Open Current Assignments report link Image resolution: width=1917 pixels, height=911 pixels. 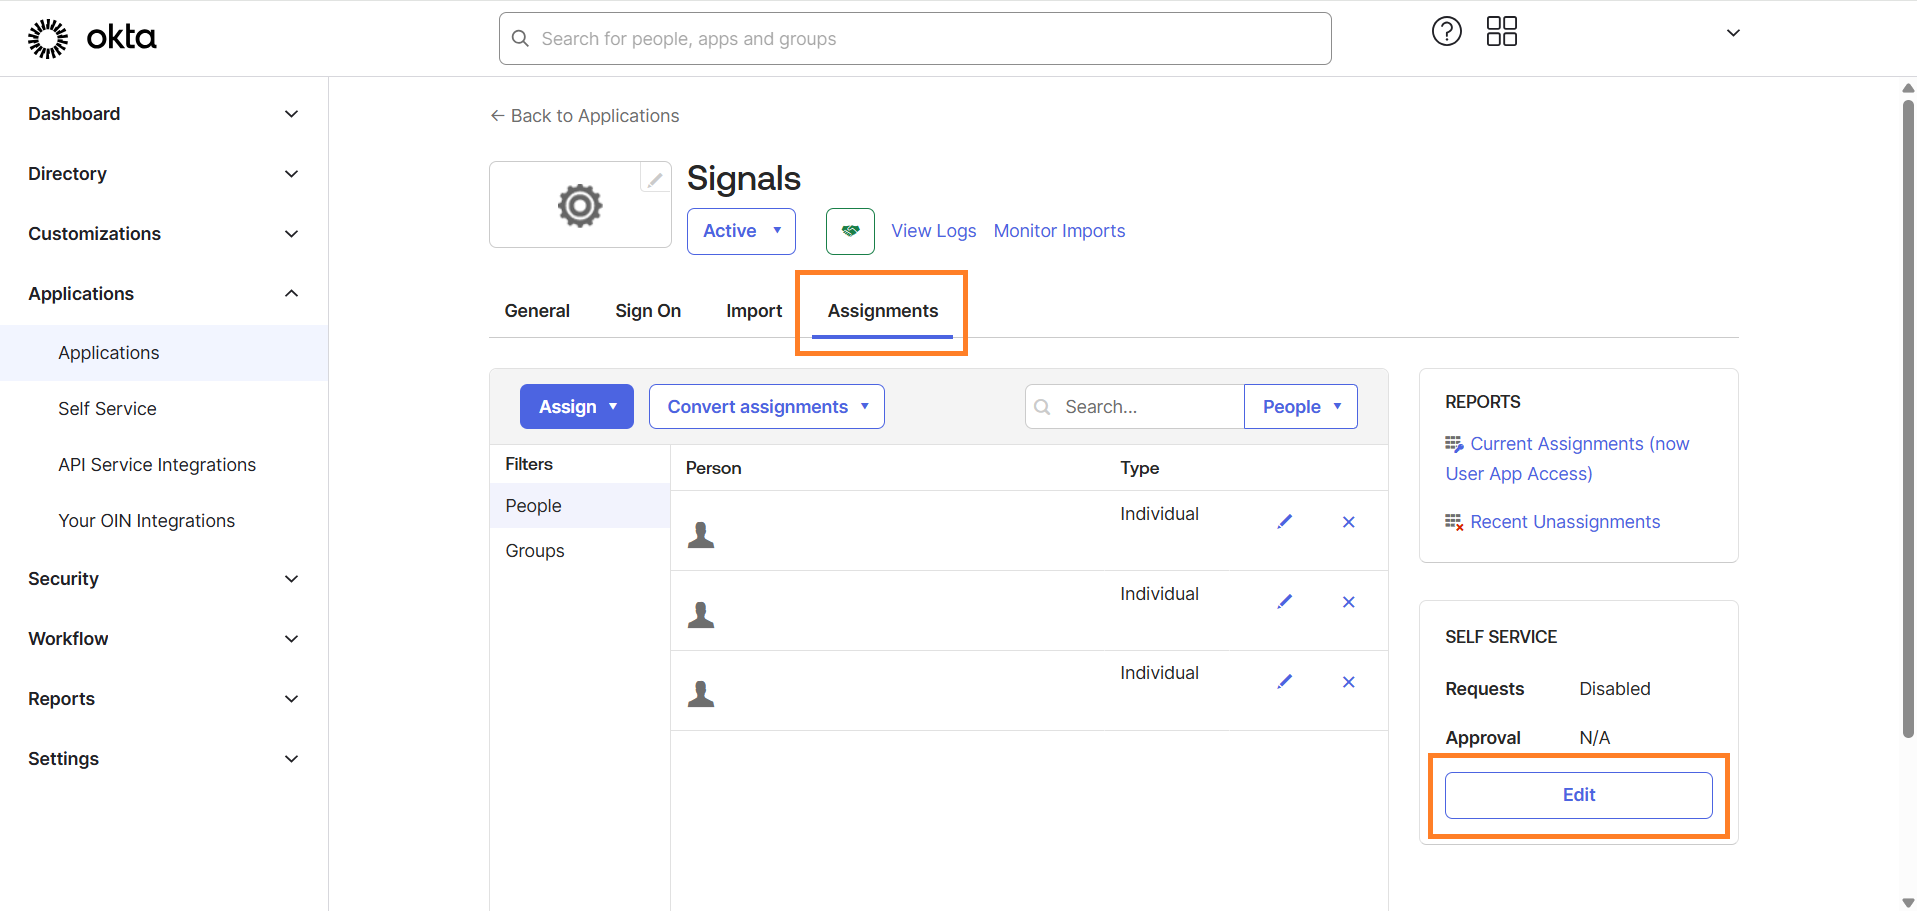pos(1567,459)
